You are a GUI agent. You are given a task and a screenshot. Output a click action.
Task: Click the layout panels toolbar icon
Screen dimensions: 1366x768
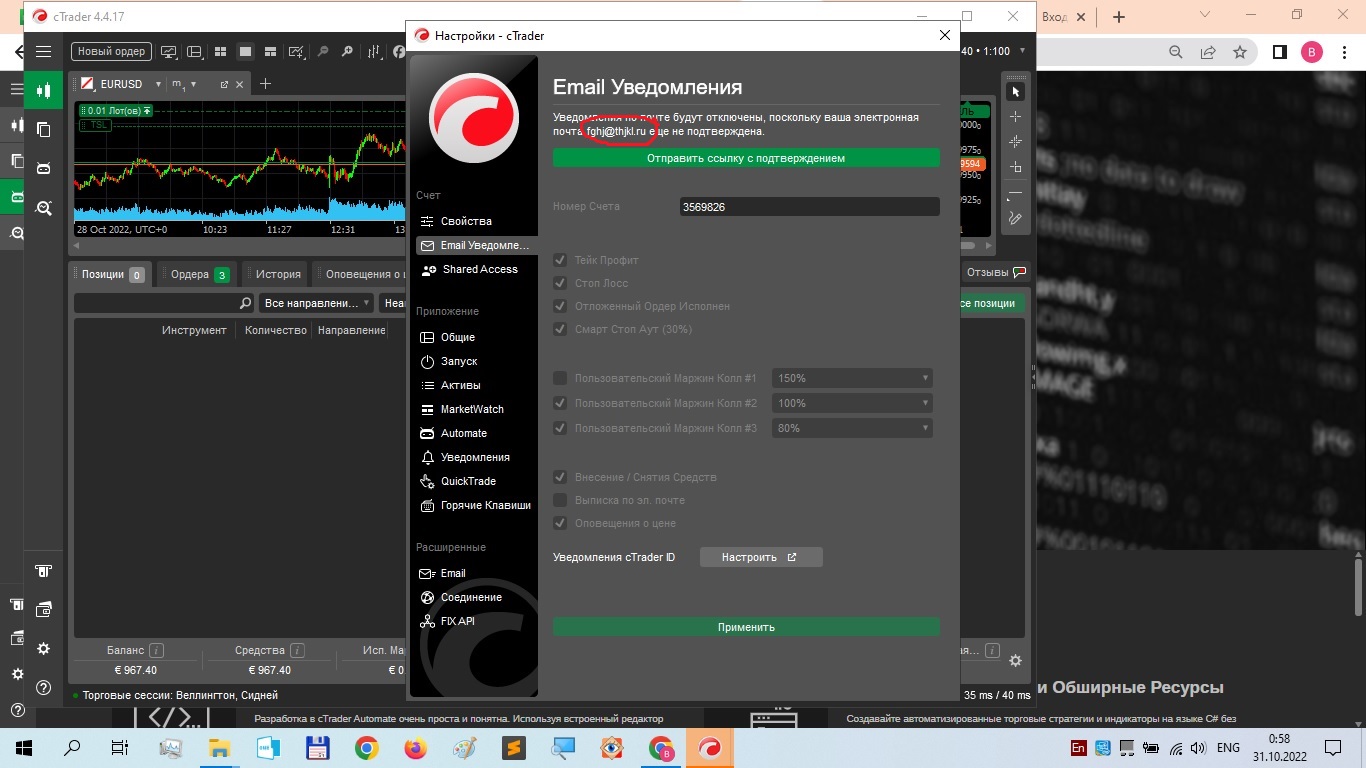(x=195, y=52)
